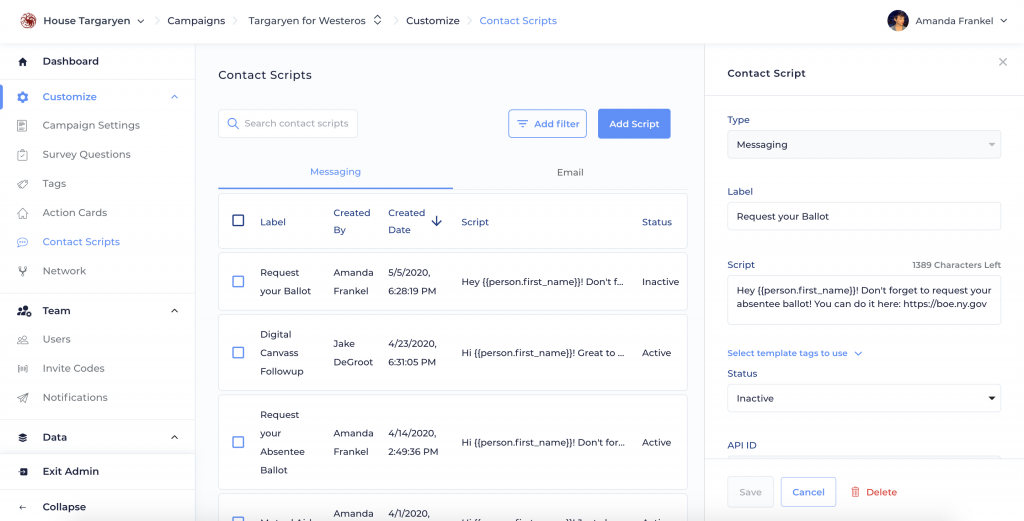Click the Search contact scripts field
Image resolution: width=1024 pixels, height=521 pixels.
coord(288,123)
